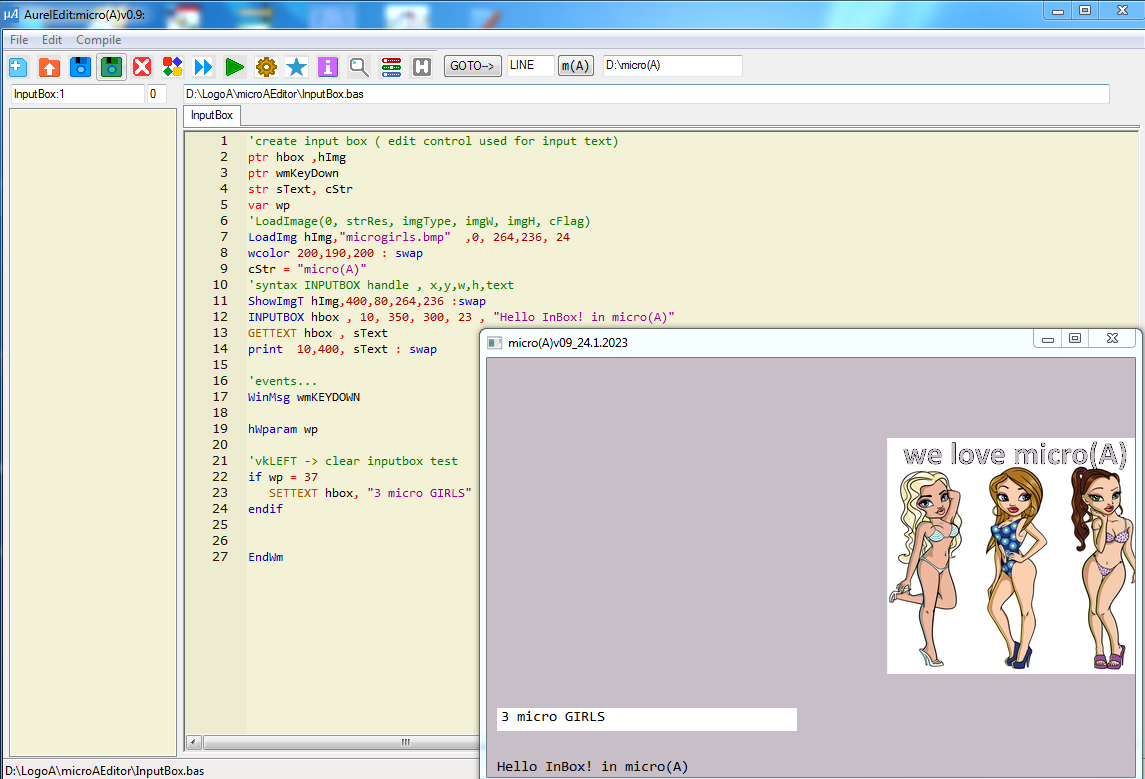Select the InputBox editor tab
This screenshot has width=1145, height=779.
(212, 115)
